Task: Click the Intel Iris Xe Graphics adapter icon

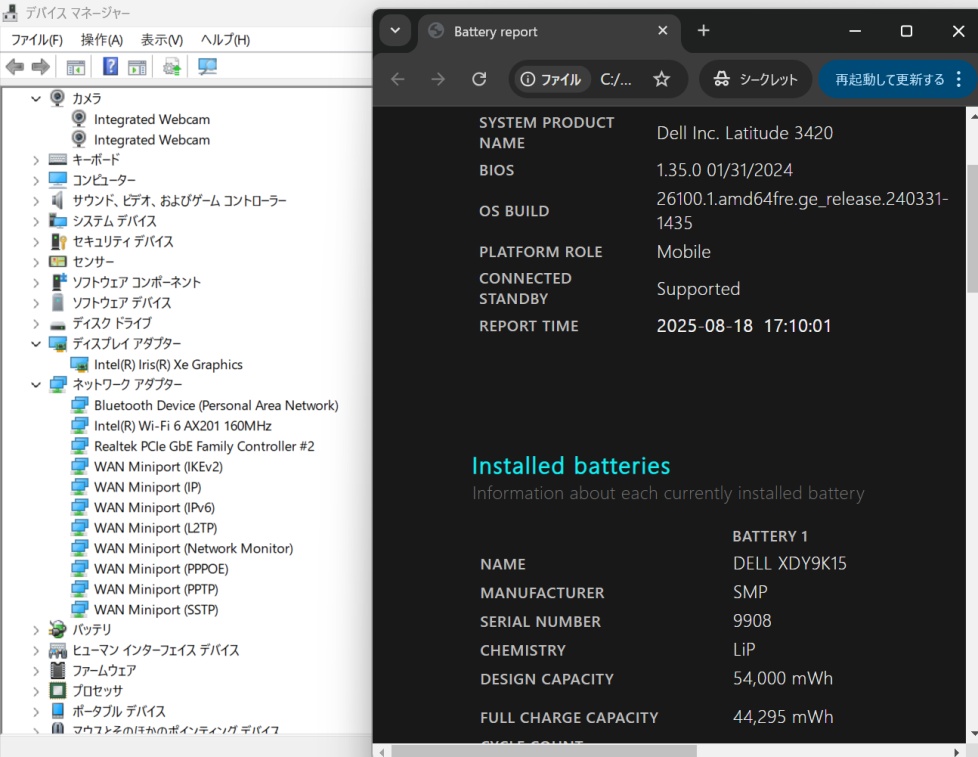Action: [x=79, y=364]
